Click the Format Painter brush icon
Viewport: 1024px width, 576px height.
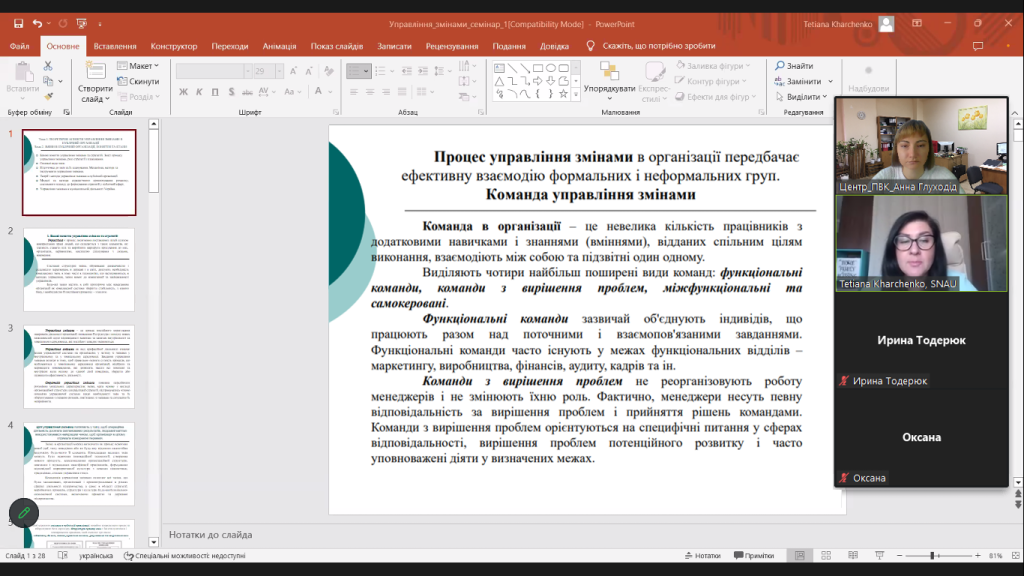point(47,97)
